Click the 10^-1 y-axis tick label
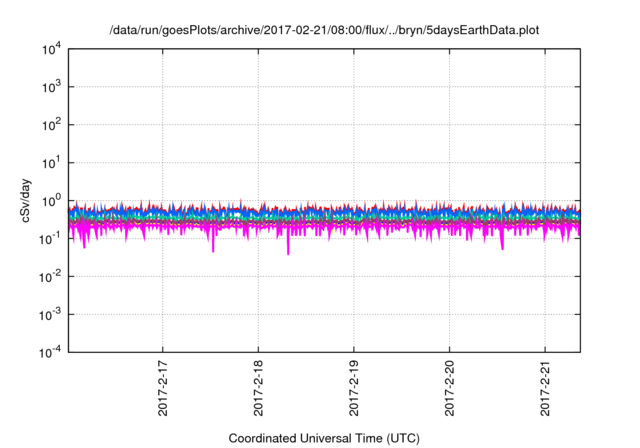Viewport: 640px width, 448px height. [x=51, y=239]
